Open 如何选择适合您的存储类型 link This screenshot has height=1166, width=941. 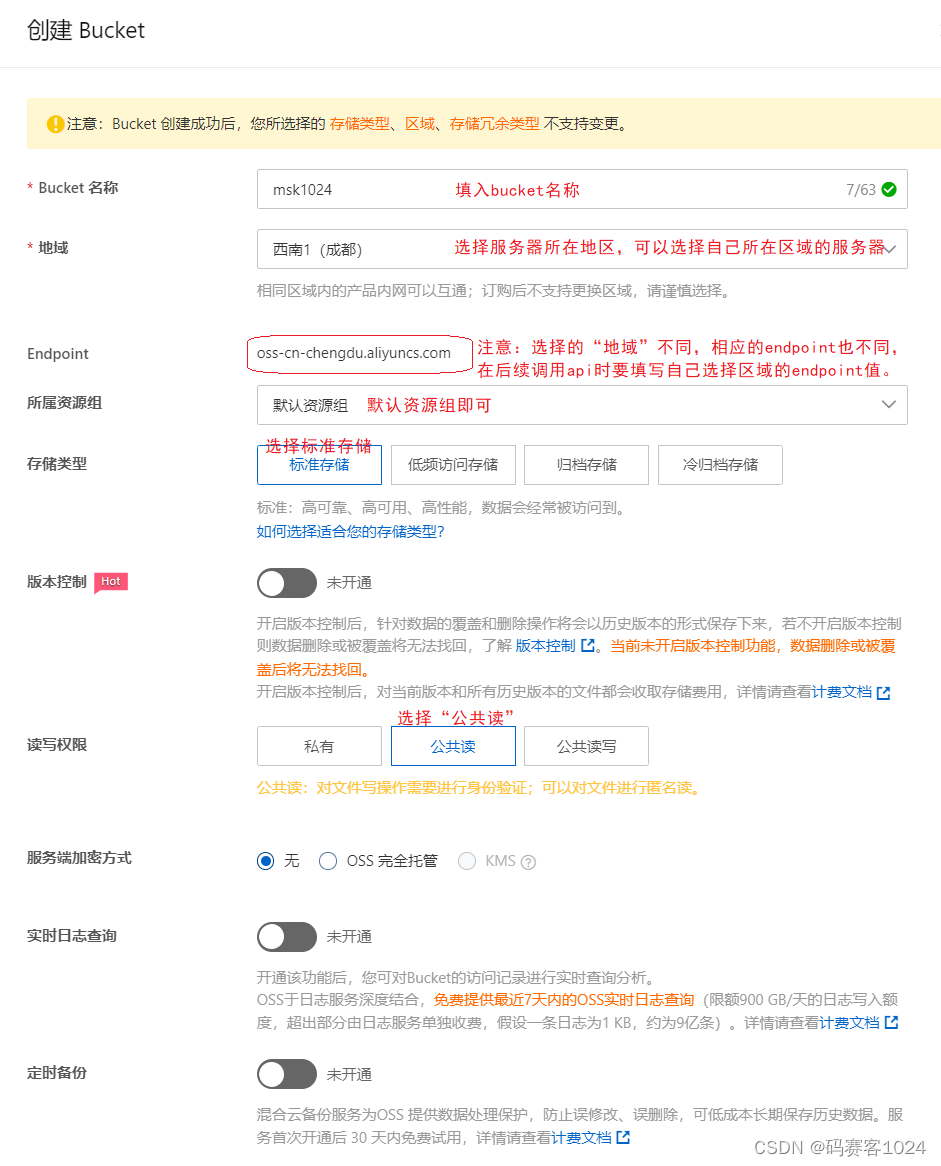pos(350,532)
